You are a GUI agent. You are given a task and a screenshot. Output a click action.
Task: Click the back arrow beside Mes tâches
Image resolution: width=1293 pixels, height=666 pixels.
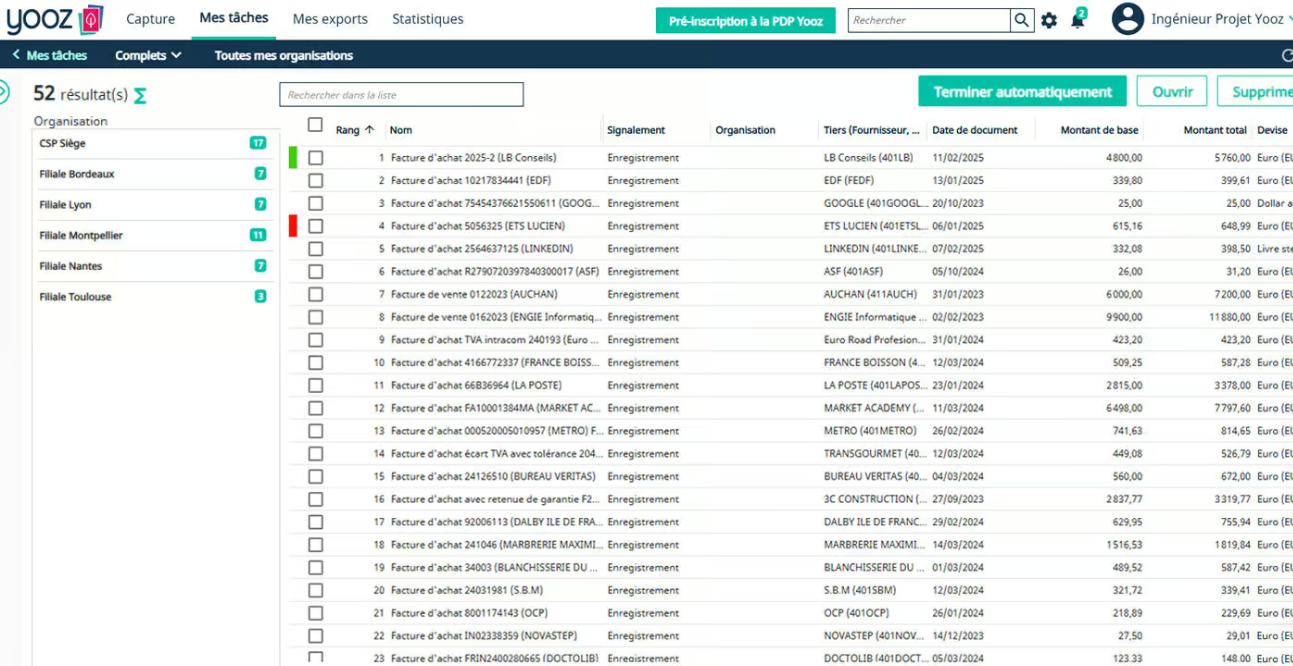coord(16,55)
